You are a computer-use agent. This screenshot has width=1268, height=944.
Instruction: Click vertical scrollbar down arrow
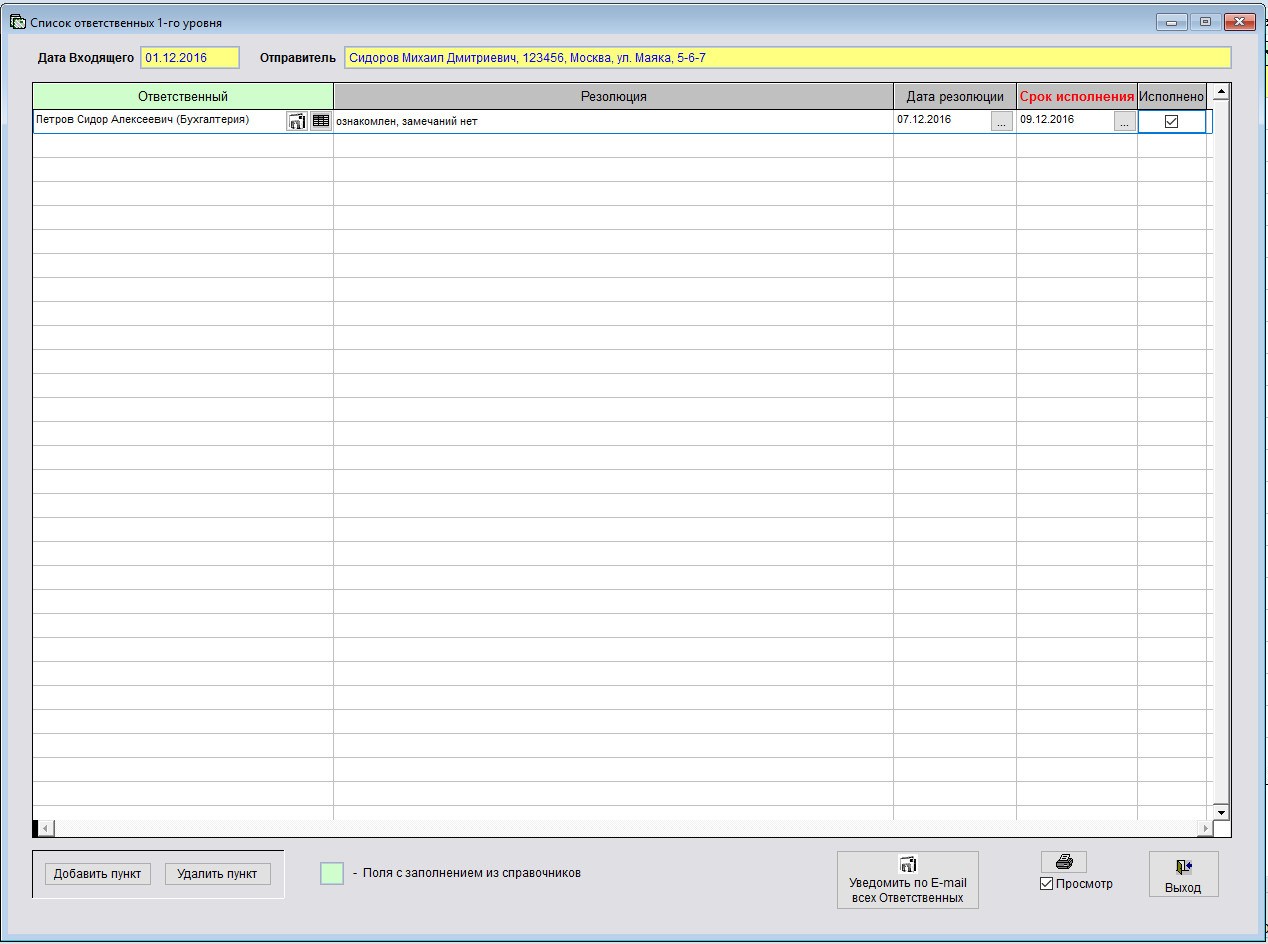tap(1220, 812)
